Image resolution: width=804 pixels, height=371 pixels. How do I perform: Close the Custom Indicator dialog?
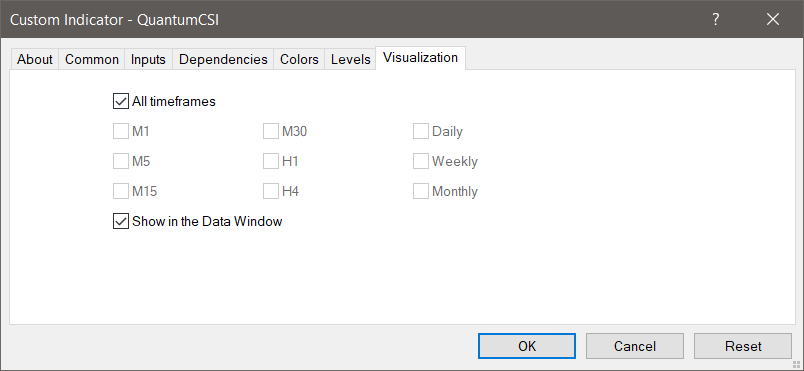coord(773,19)
